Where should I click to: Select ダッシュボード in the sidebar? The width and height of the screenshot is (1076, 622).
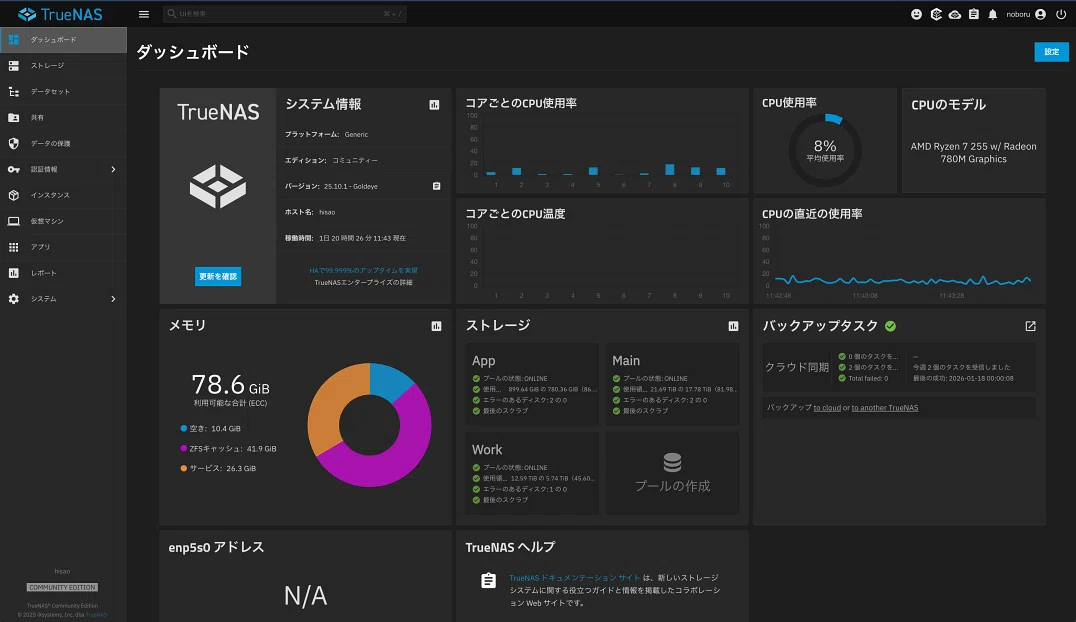[x=63, y=40]
